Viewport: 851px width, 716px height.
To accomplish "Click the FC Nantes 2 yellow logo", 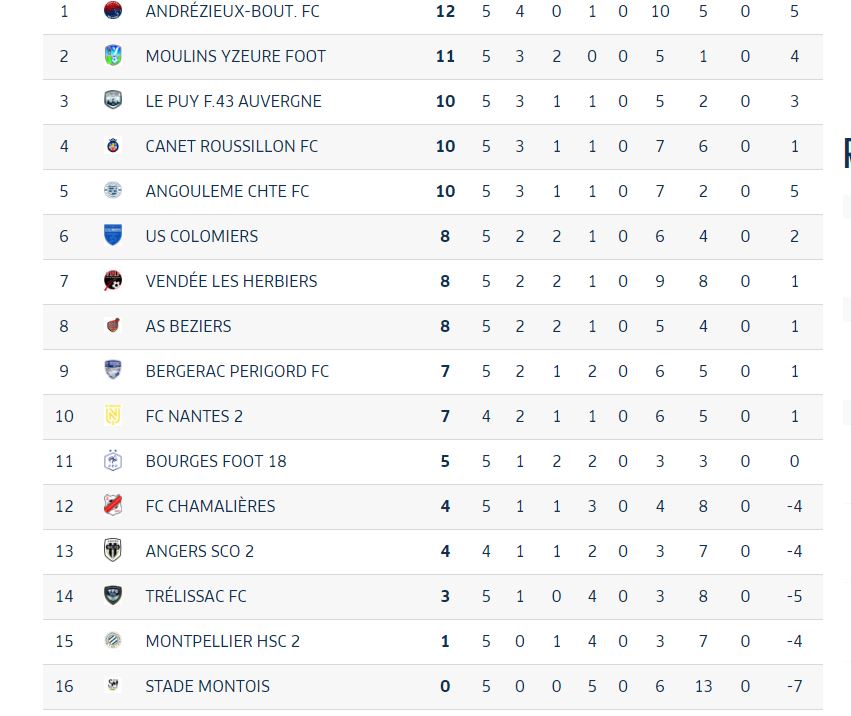I will pyautogui.click(x=113, y=415).
